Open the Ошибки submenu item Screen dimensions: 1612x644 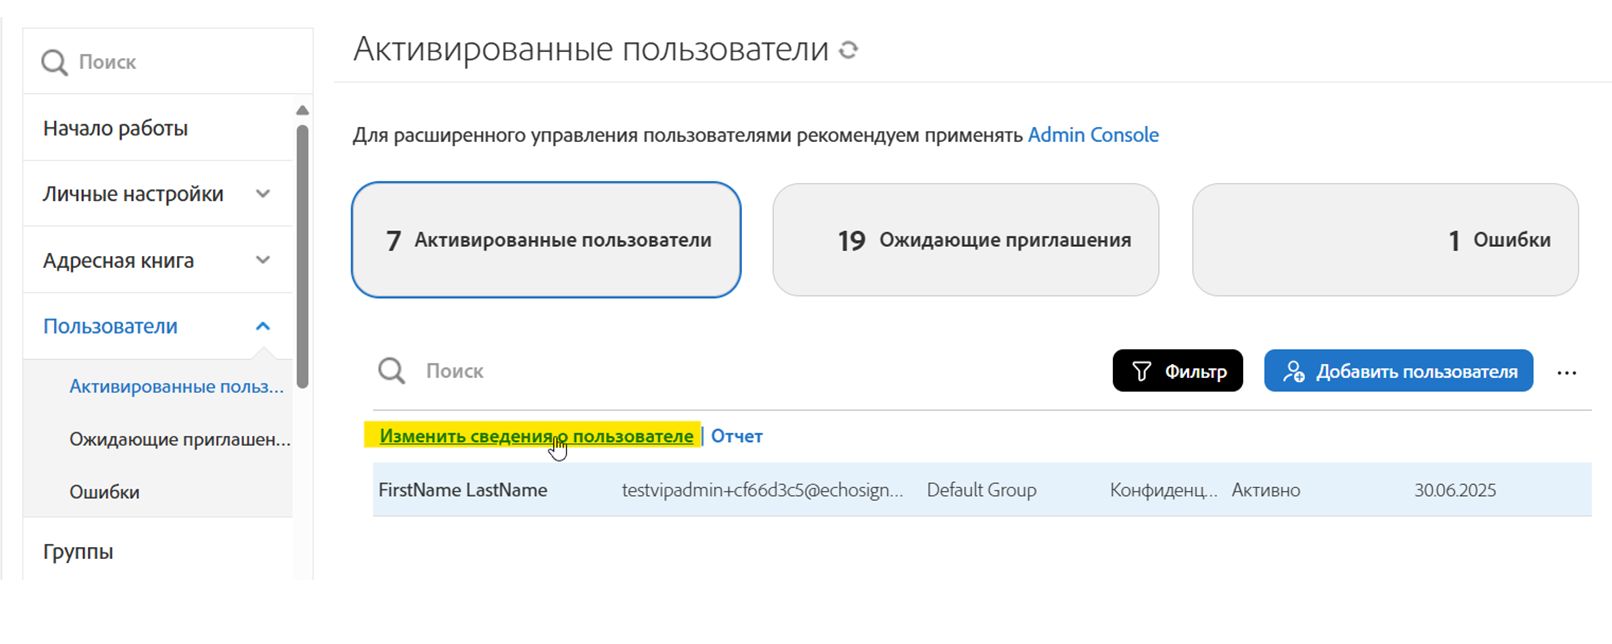point(104,492)
